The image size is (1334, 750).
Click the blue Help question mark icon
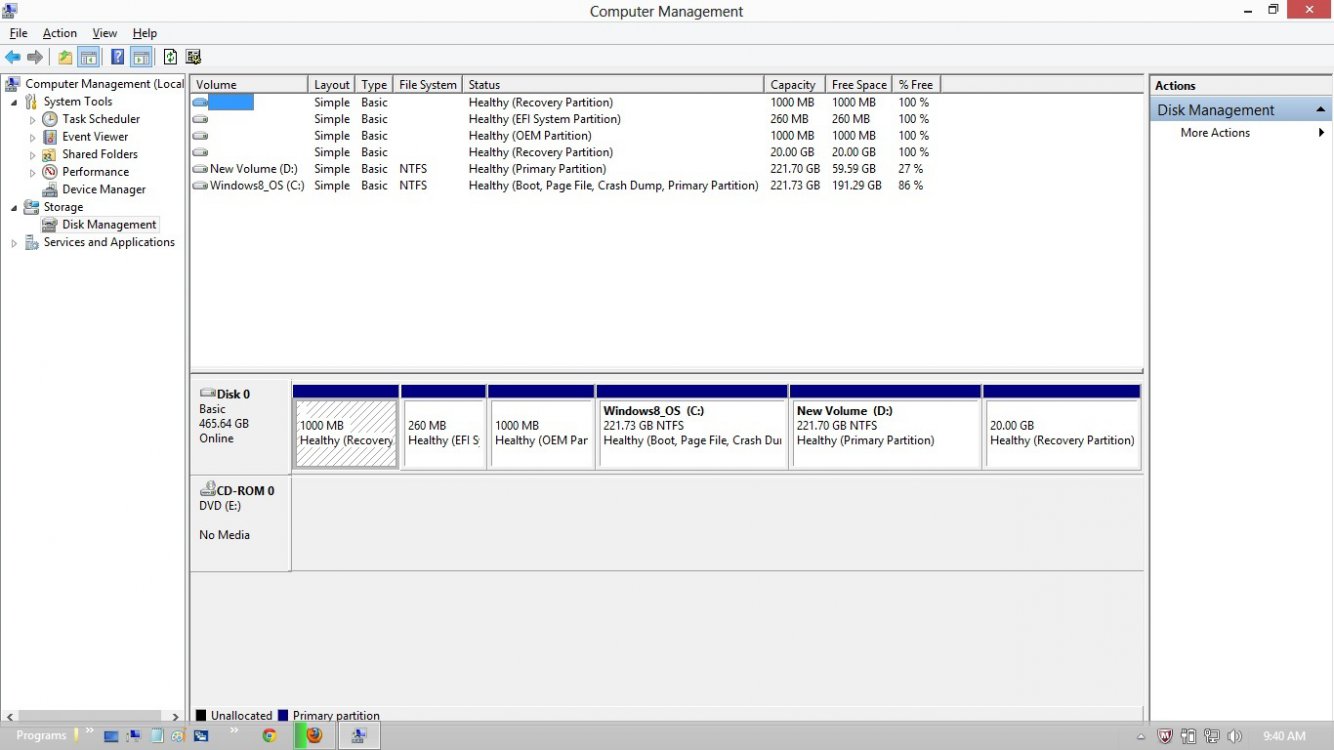pos(118,57)
